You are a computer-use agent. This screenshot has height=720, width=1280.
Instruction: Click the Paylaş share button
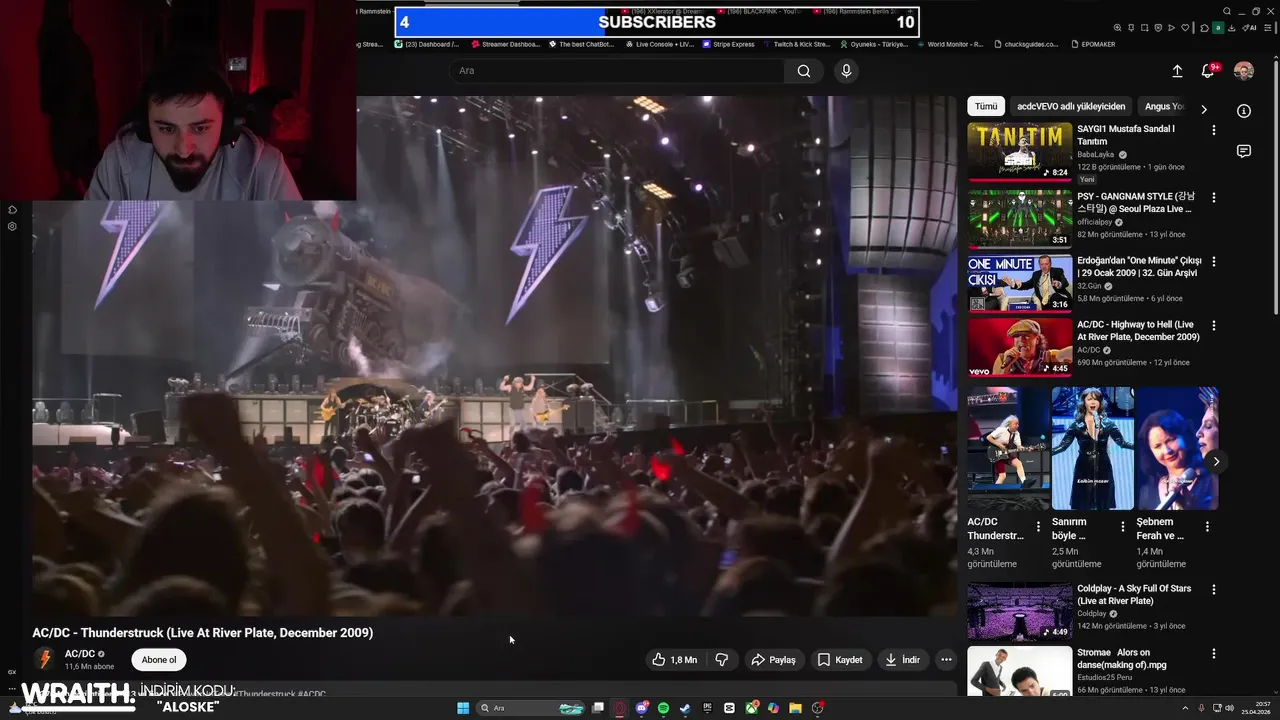pyautogui.click(x=773, y=660)
